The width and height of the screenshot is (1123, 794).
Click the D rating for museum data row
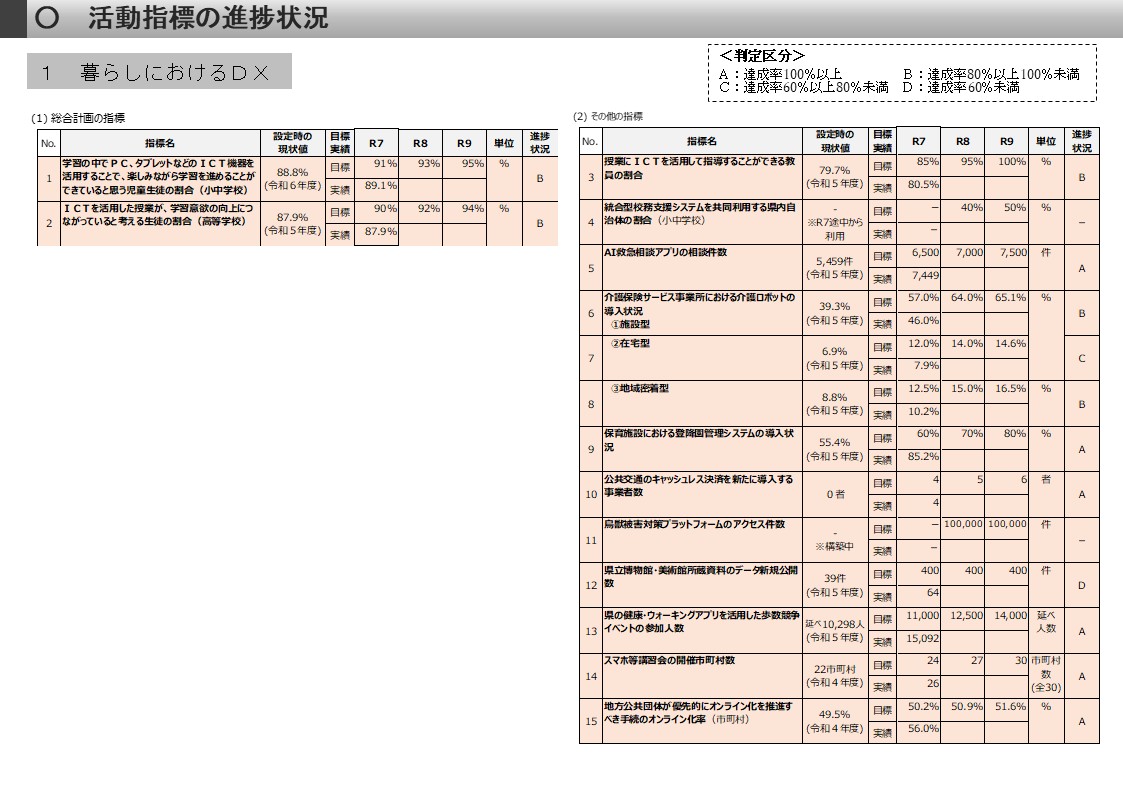(x=1081, y=585)
